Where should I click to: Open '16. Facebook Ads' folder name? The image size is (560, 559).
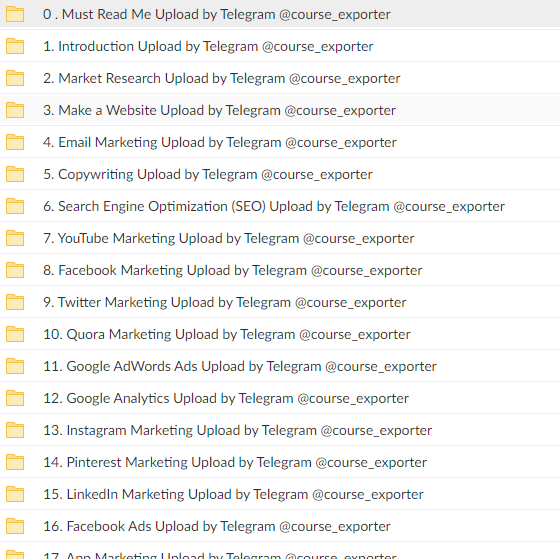tap(216, 526)
